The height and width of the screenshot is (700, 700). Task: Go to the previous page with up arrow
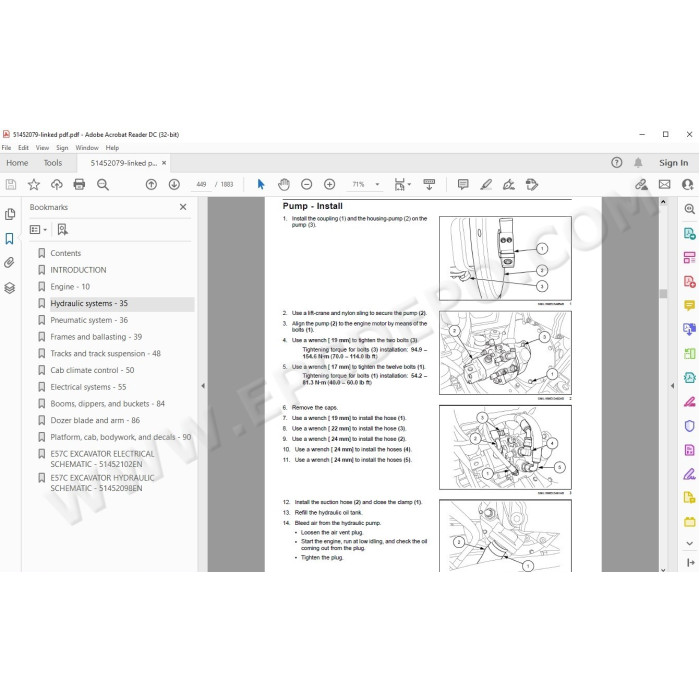[151, 184]
